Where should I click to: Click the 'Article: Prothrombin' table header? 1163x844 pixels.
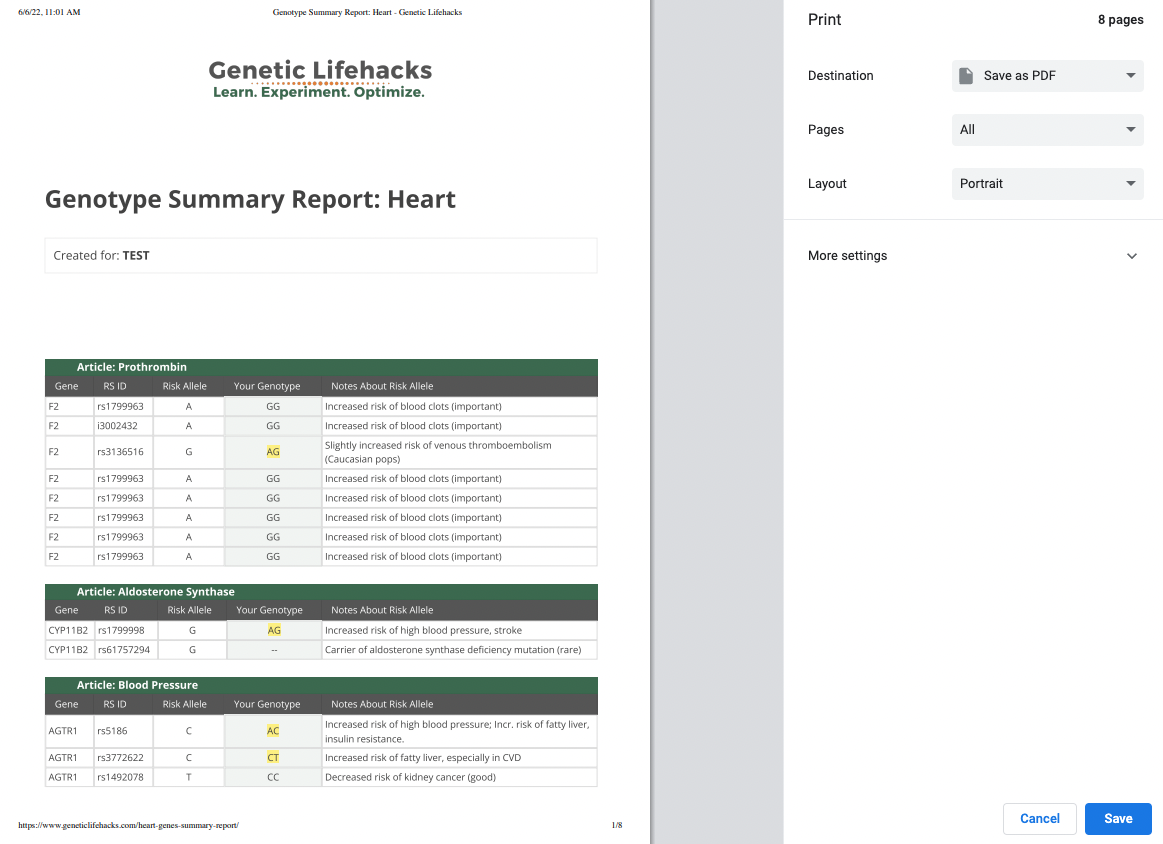[x=321, y=367]
